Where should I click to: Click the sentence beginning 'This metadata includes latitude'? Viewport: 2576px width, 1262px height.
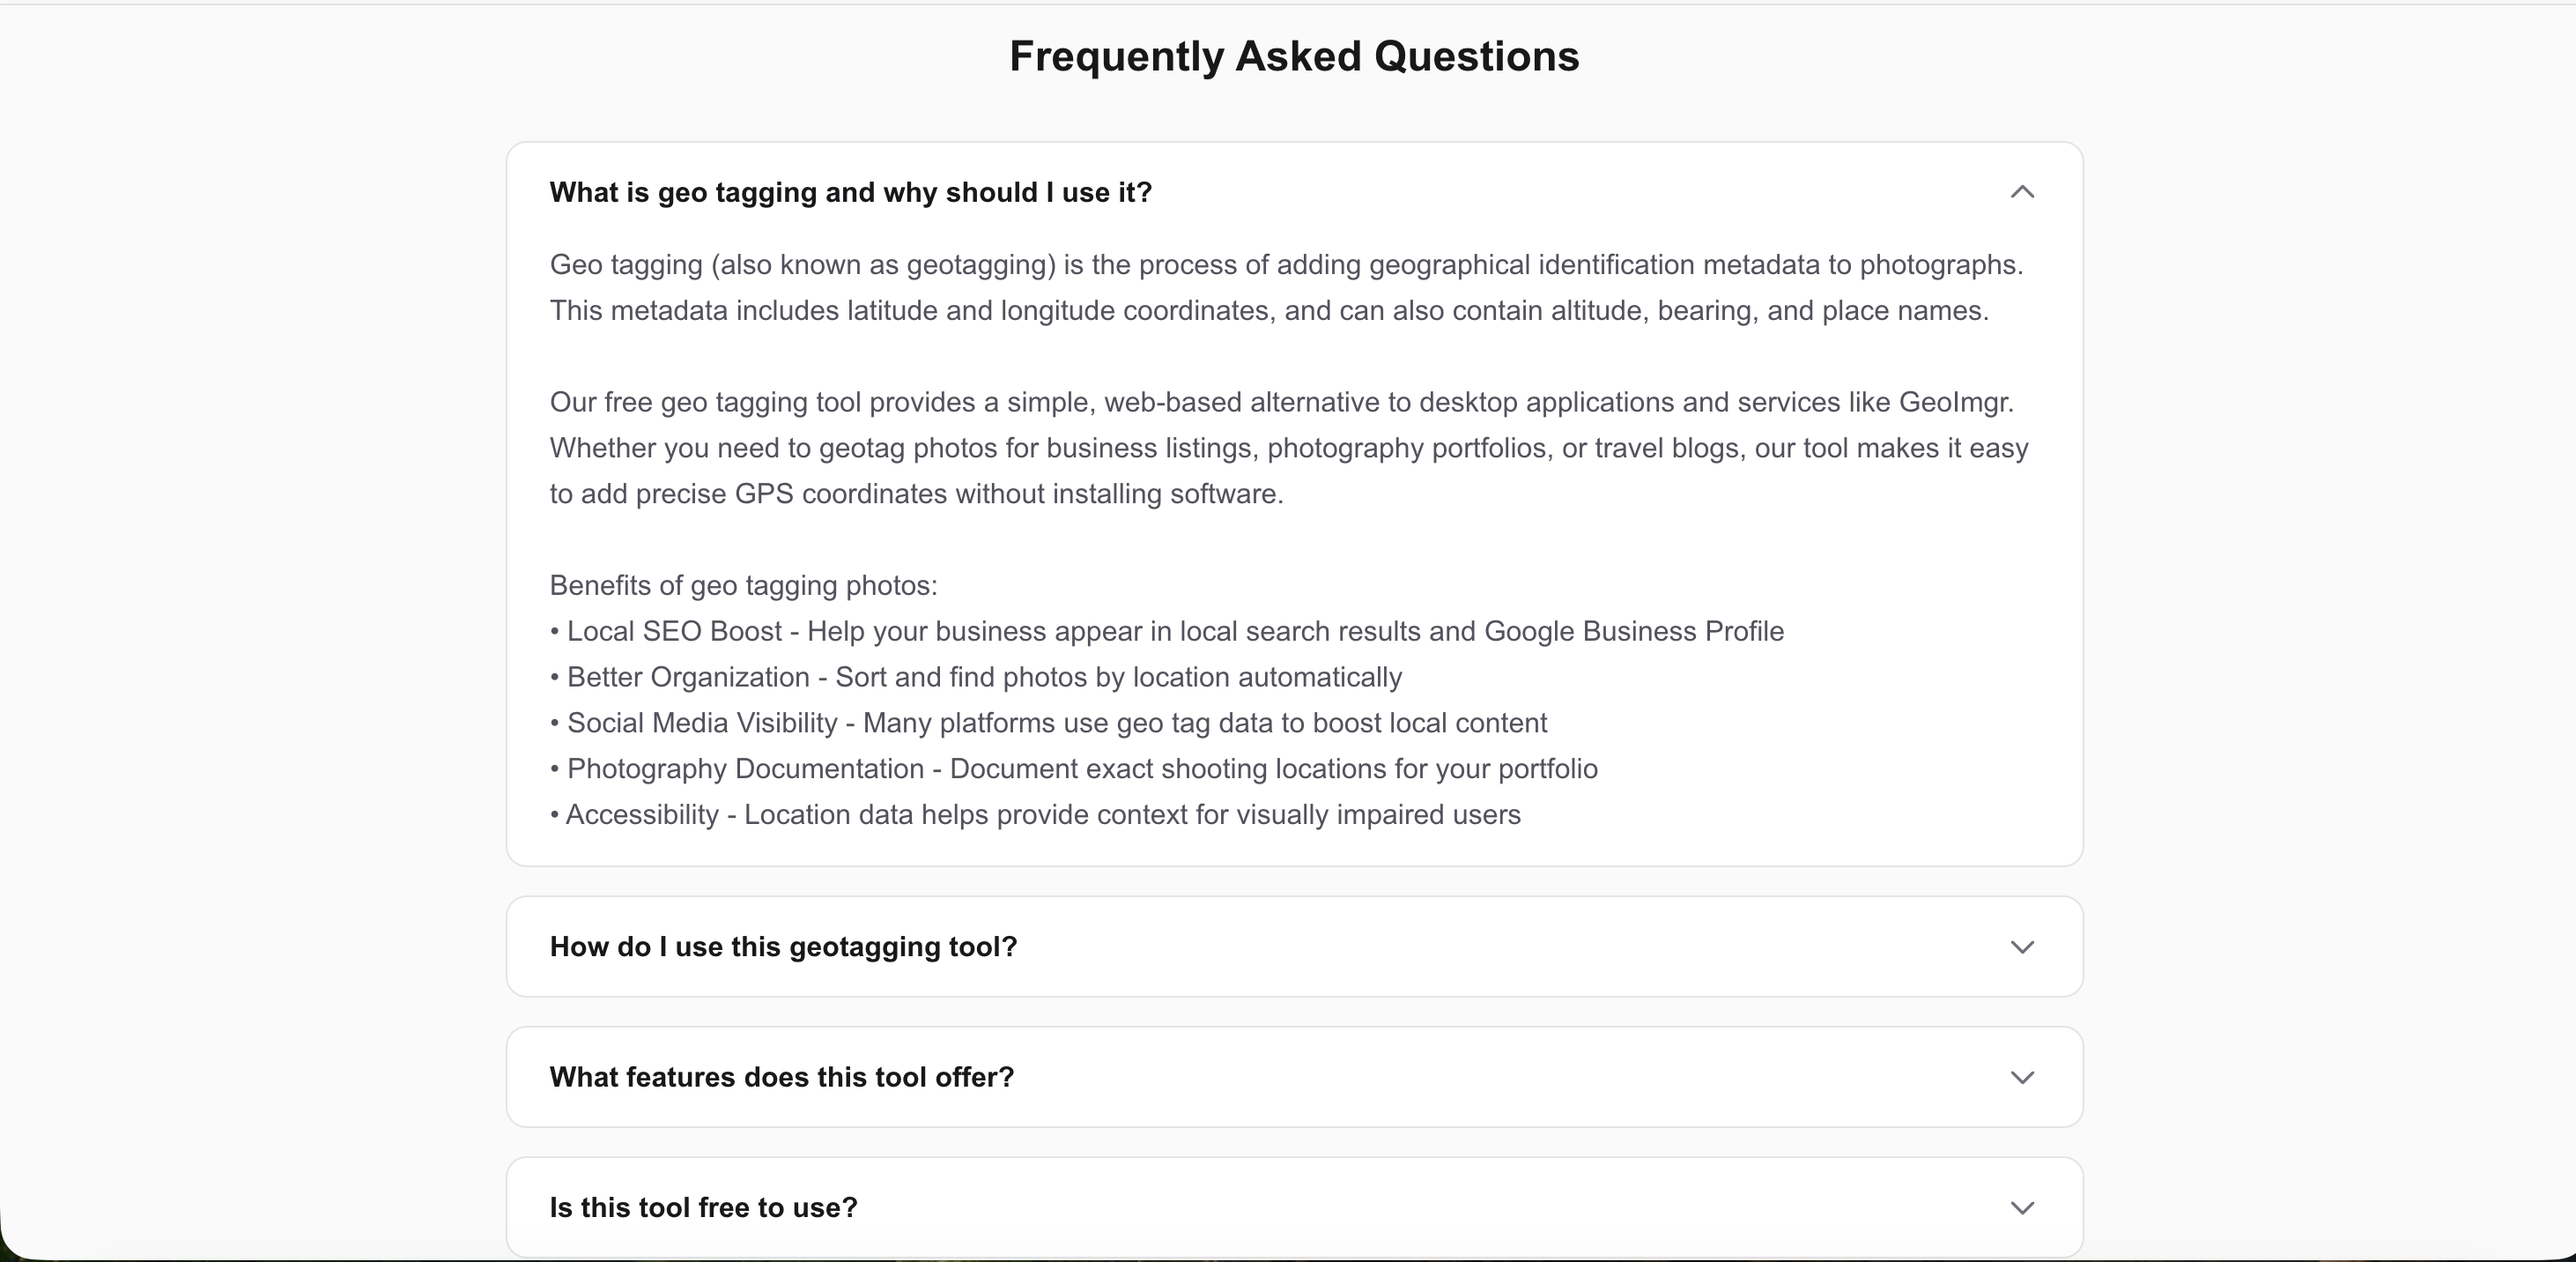tap(1268, 311)
